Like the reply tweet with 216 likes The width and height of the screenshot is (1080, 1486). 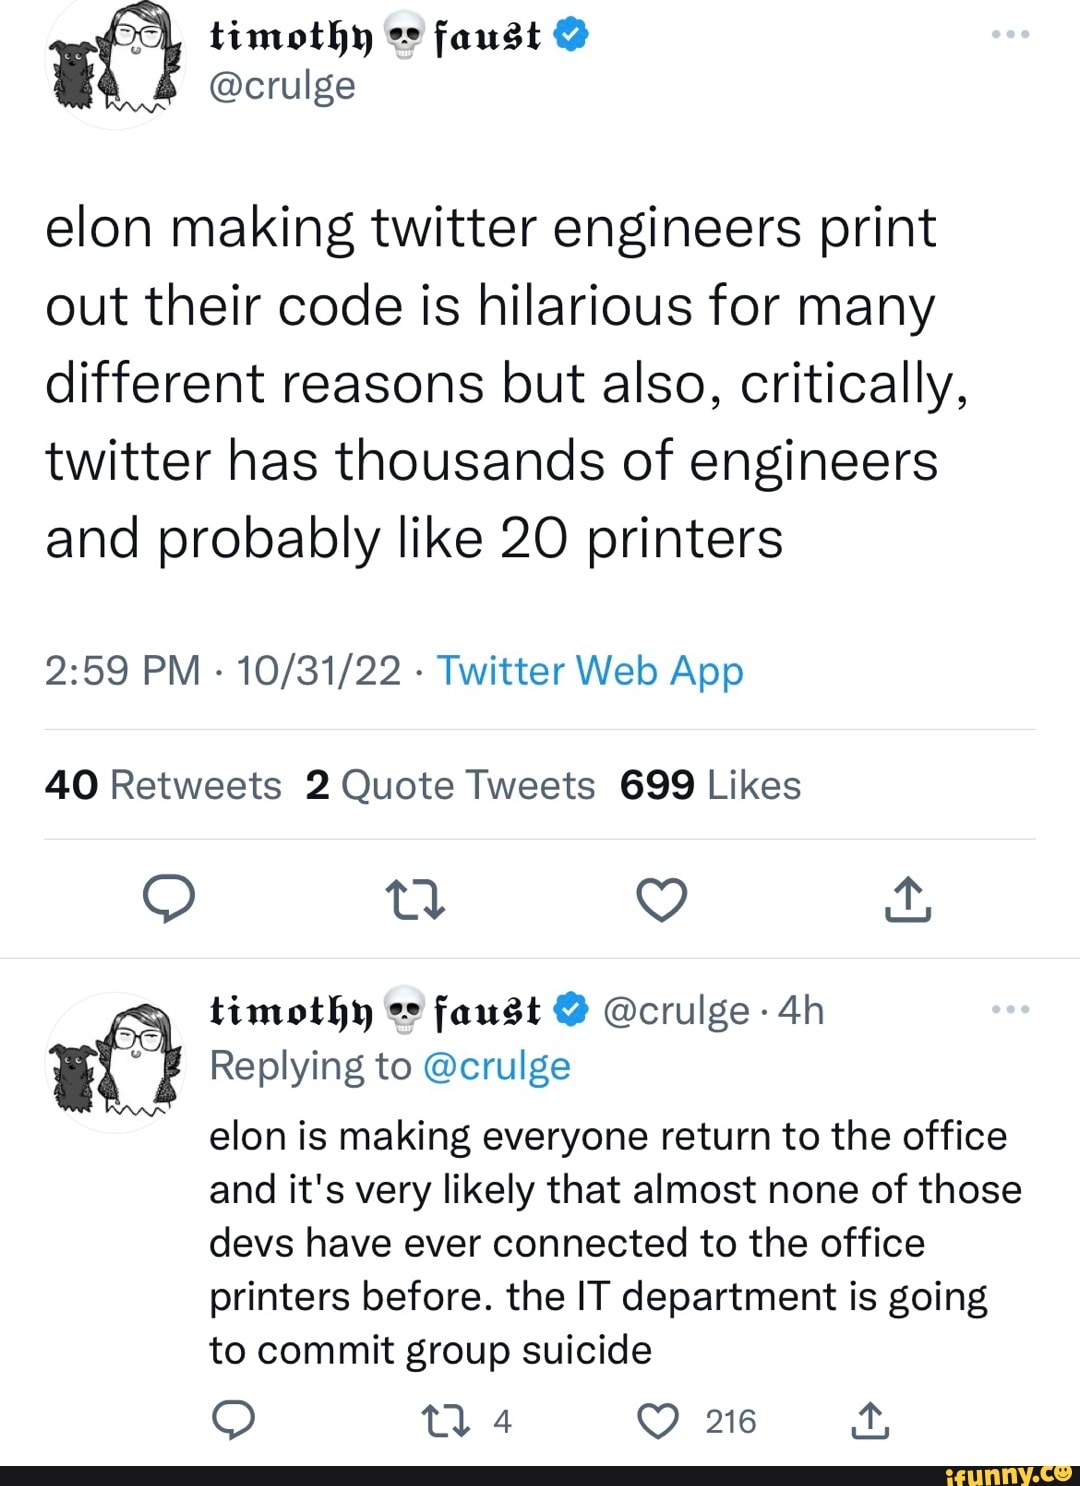pos(659,1420)
